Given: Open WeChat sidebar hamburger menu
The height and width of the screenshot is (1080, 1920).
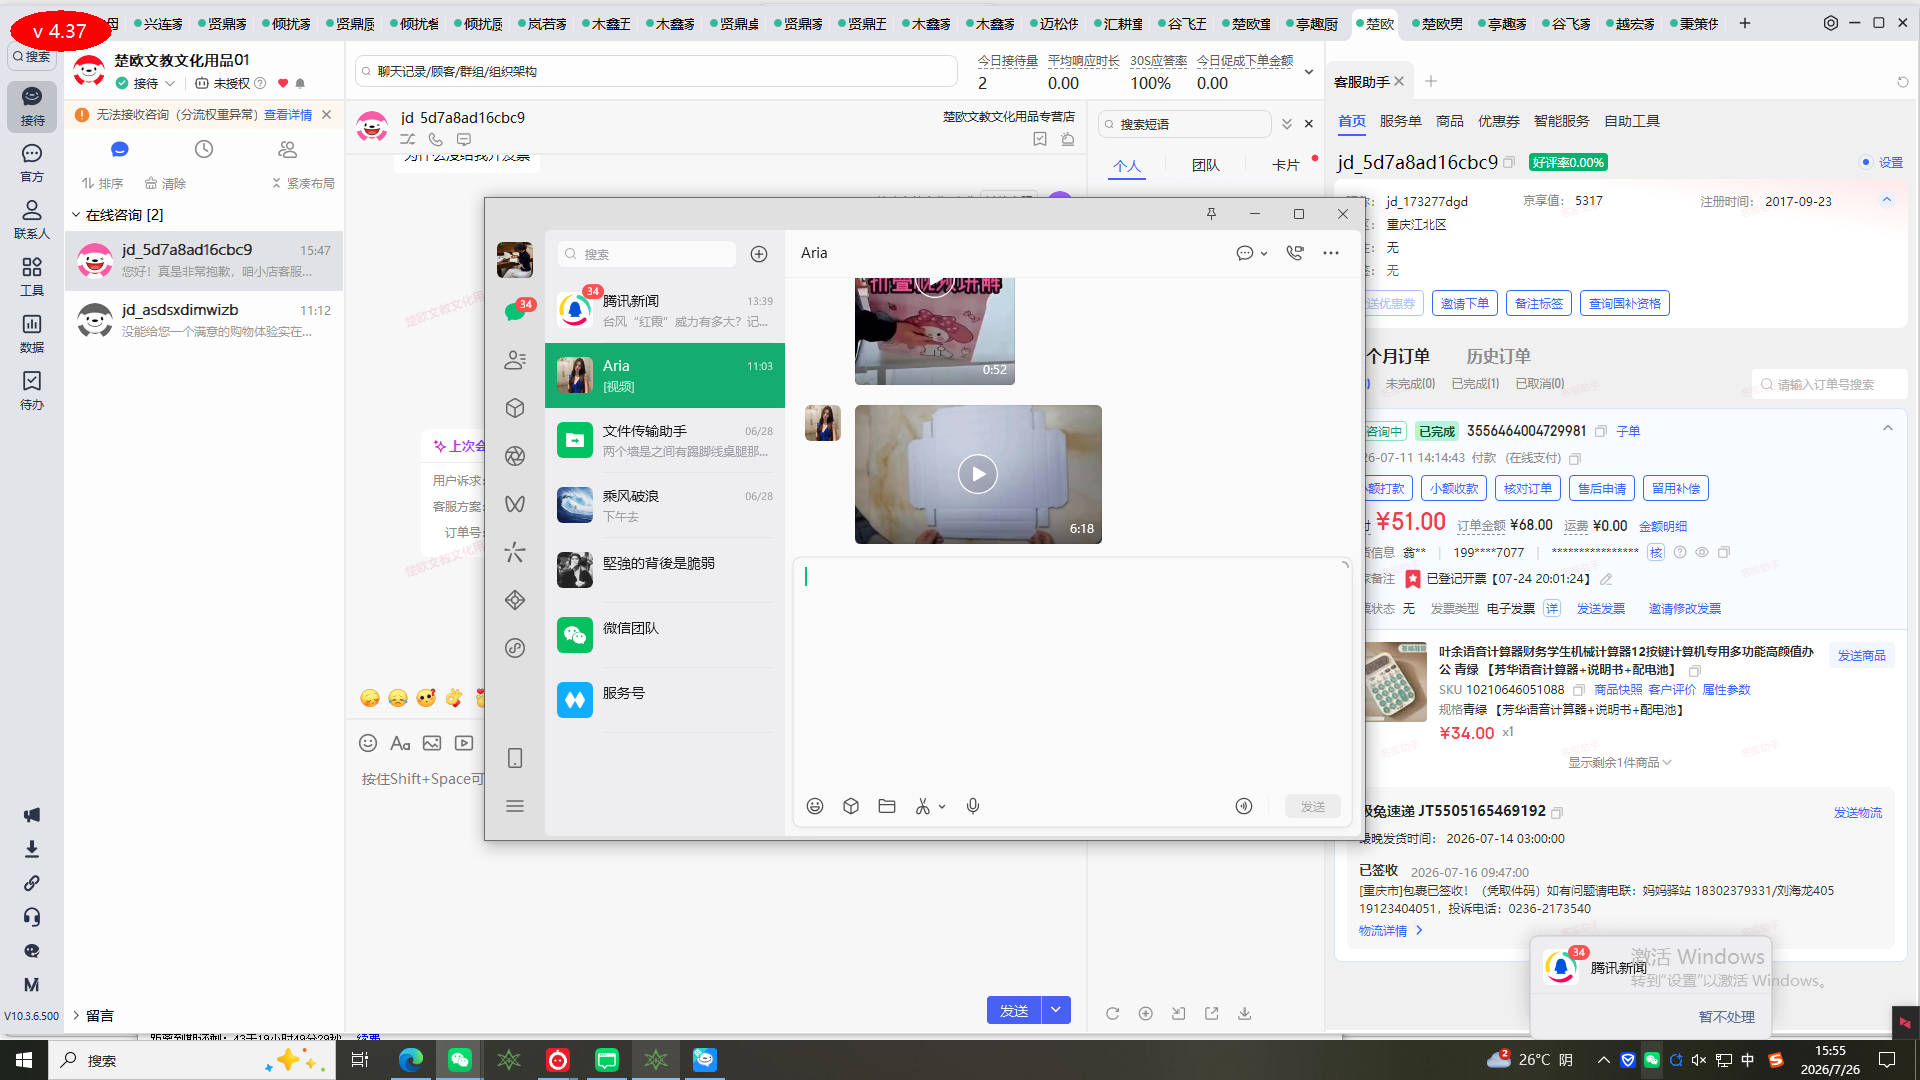Looking at the screenshot, I should point(515,806).
